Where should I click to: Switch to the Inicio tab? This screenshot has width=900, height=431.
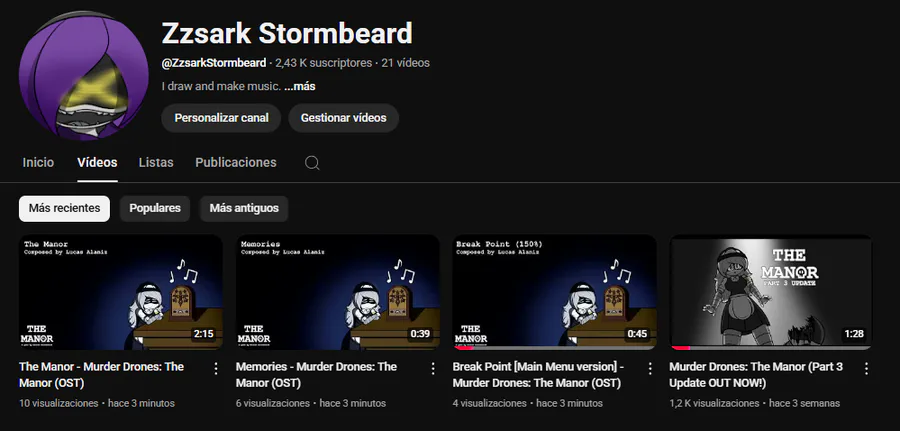38,163
